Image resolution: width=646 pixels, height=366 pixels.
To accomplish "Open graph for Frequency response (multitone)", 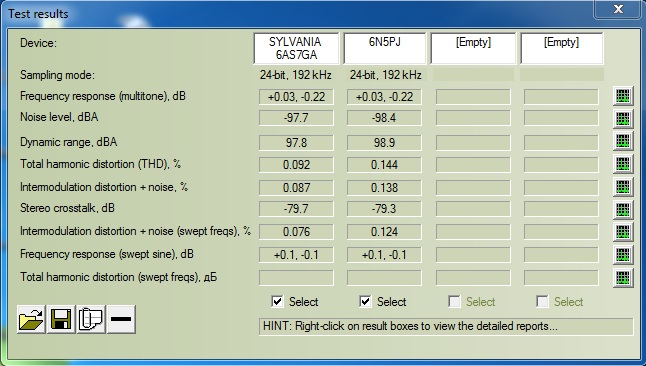I will tap(623, 96).
